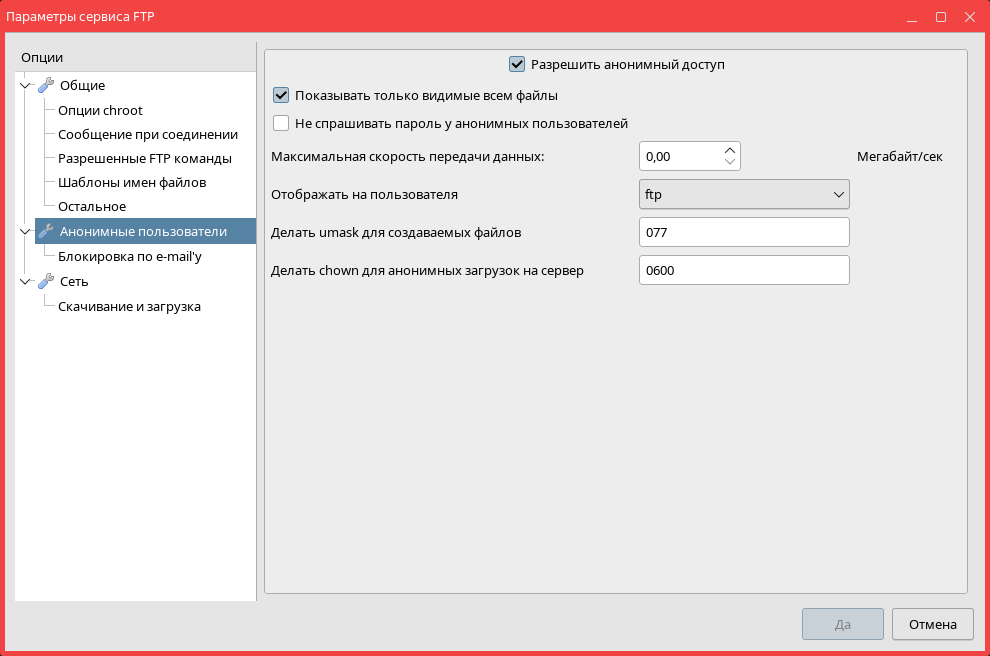Click the wrench icon beside Сеть

point(45,282)
